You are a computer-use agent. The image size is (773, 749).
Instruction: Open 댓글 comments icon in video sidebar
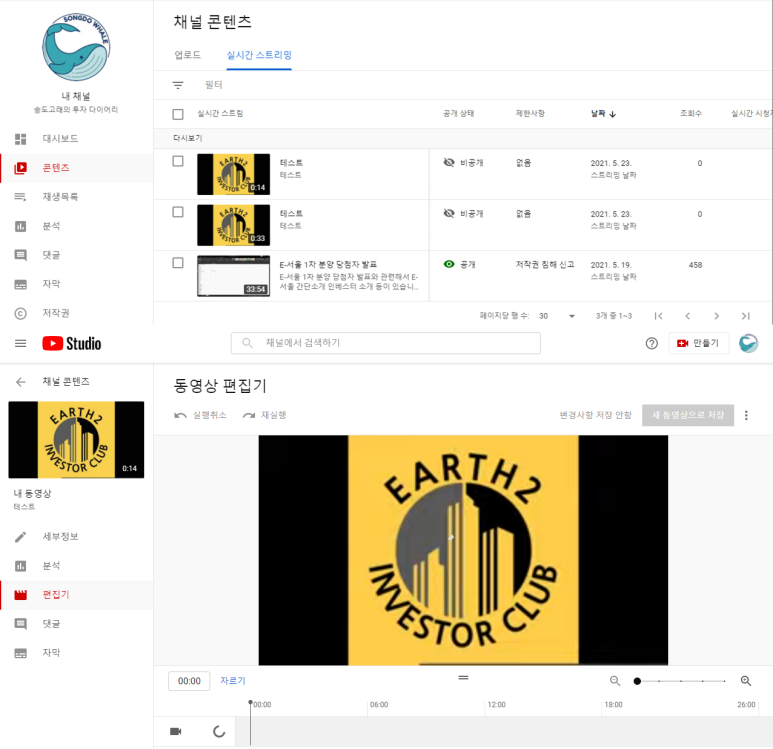pos(21,624)
